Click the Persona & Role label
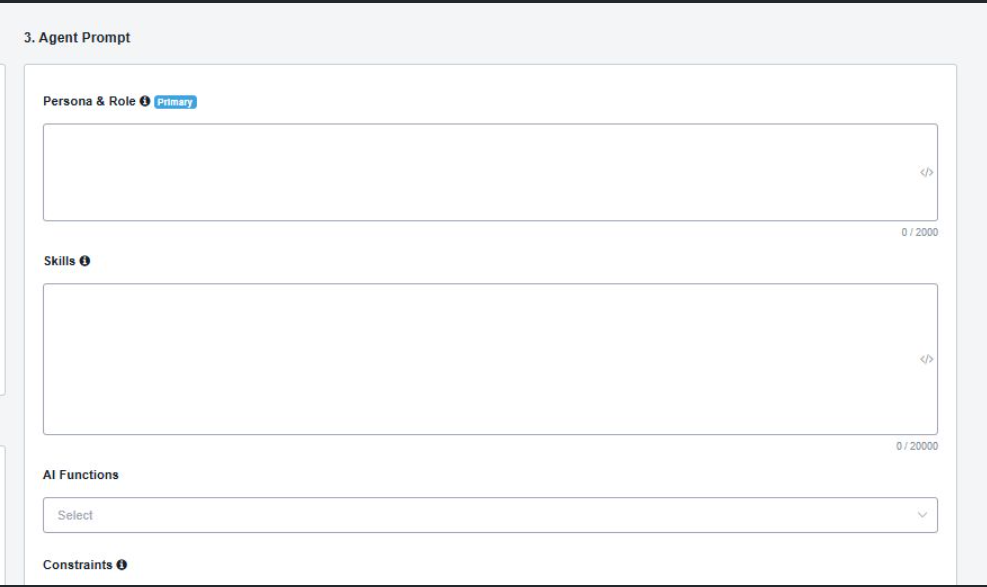This screenshot has height=587, width=987. coord(89,101)
